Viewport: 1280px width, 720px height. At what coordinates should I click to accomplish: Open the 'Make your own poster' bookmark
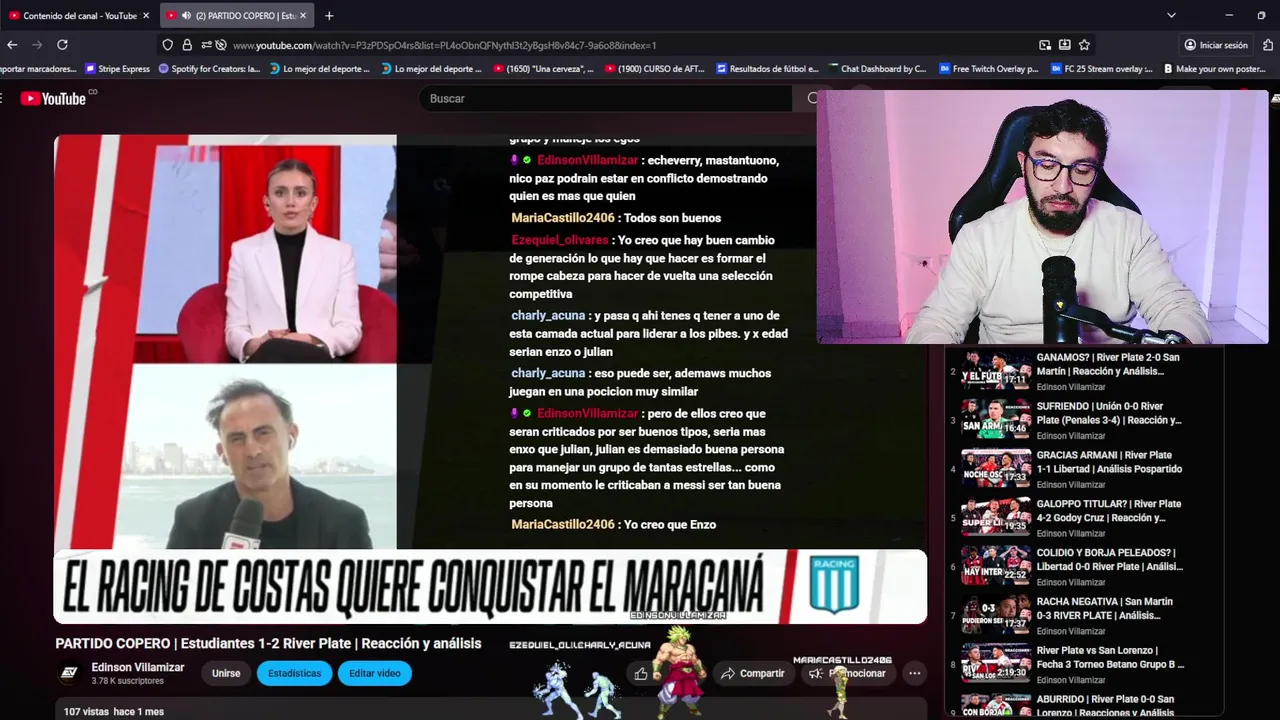tap(1213, 69)
